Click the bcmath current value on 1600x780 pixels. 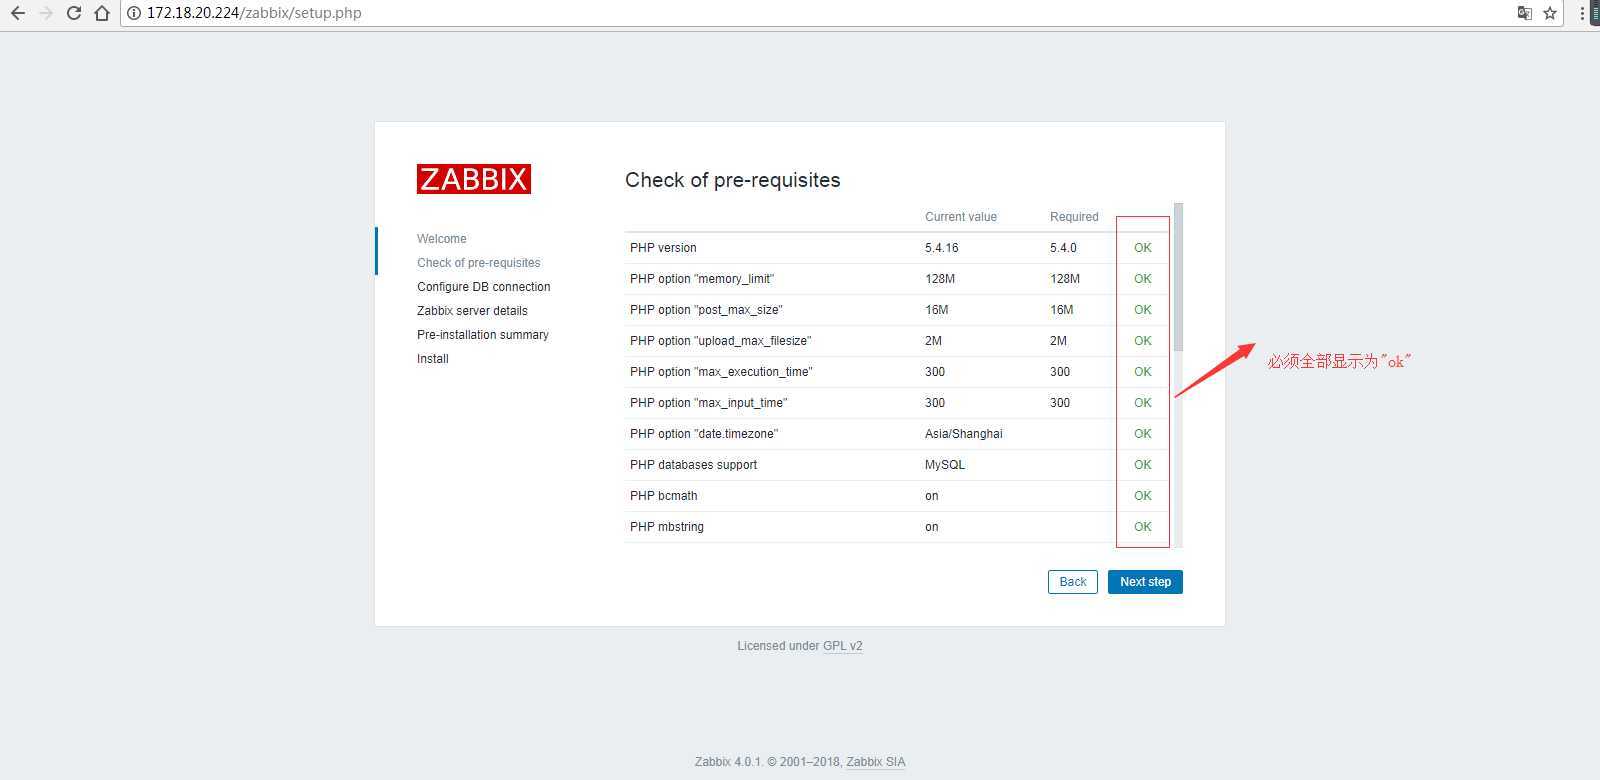click(x=932, y=496)
